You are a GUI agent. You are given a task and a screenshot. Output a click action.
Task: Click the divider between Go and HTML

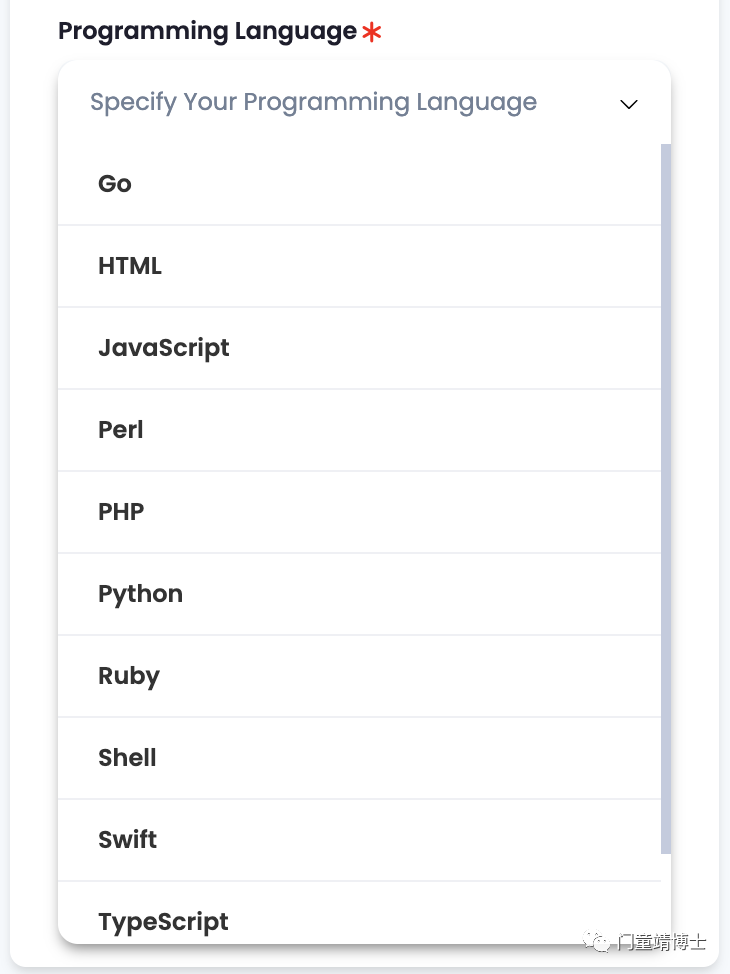coord(359,225)
